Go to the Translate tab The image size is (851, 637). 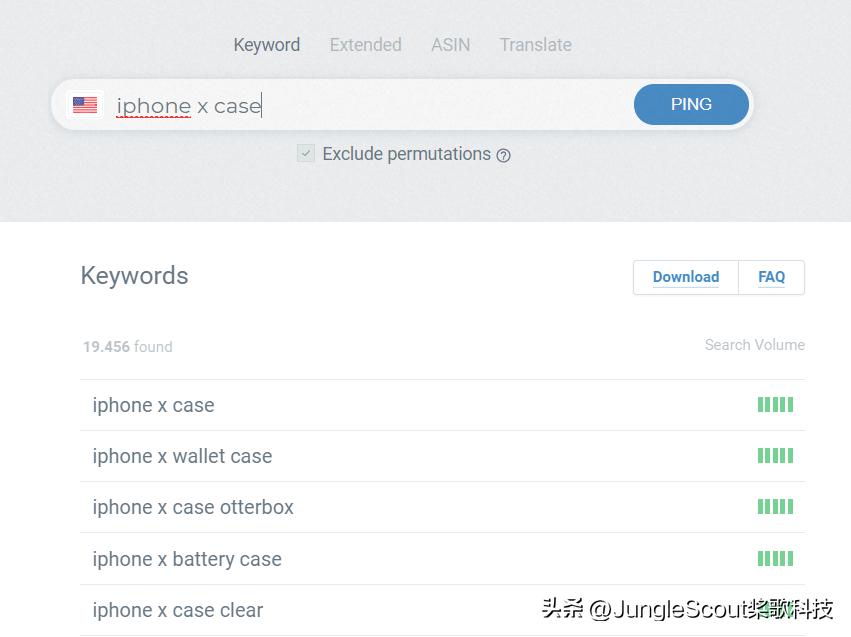coord(535,45)
